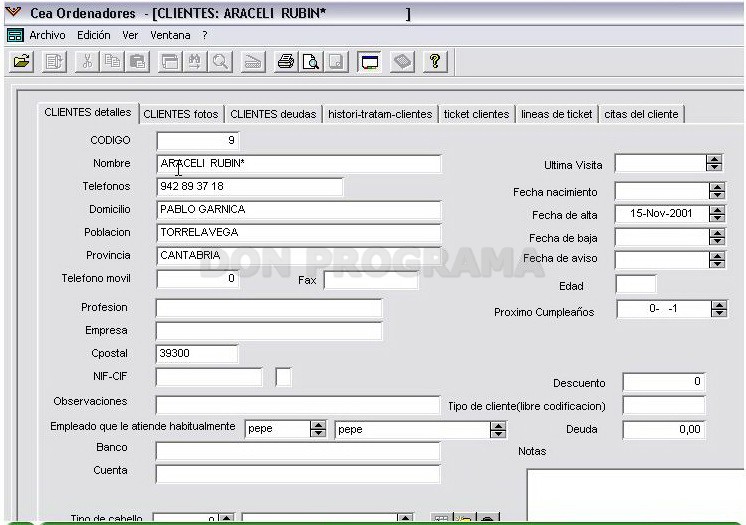Image resolution: width=746 pixels, height=525 pixels.
Task: Open print preview with magnifier page icon
Action: pyautogui.click(x=311, y=61)
